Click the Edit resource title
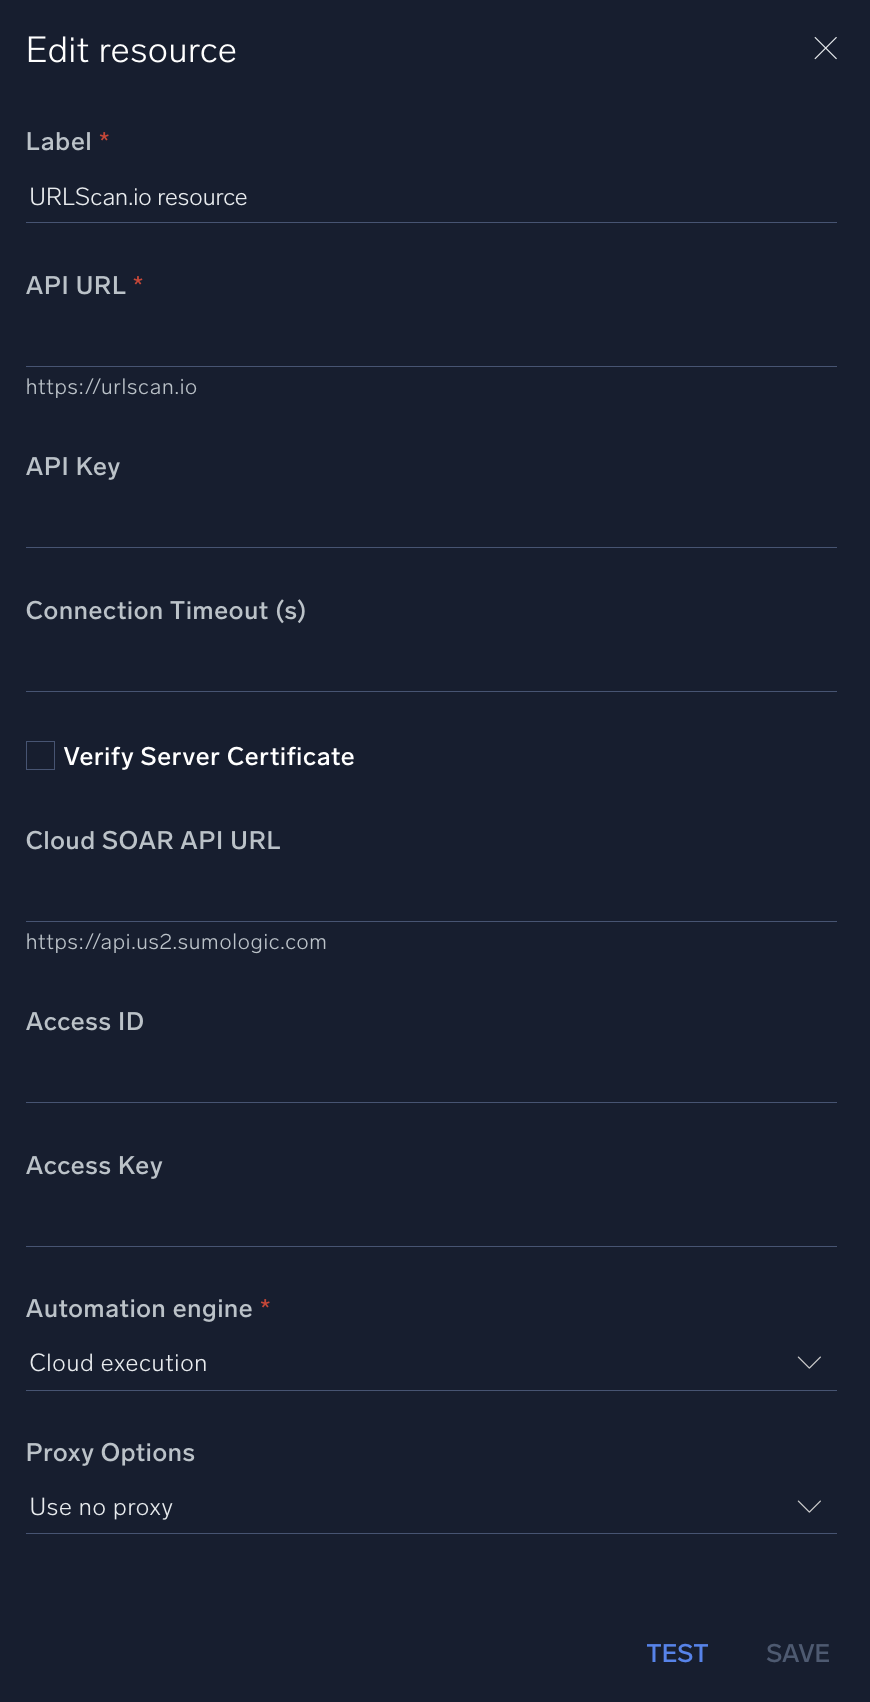This screenshot has height=1702, width=870. pyautogui.click(x=131, y=50)
